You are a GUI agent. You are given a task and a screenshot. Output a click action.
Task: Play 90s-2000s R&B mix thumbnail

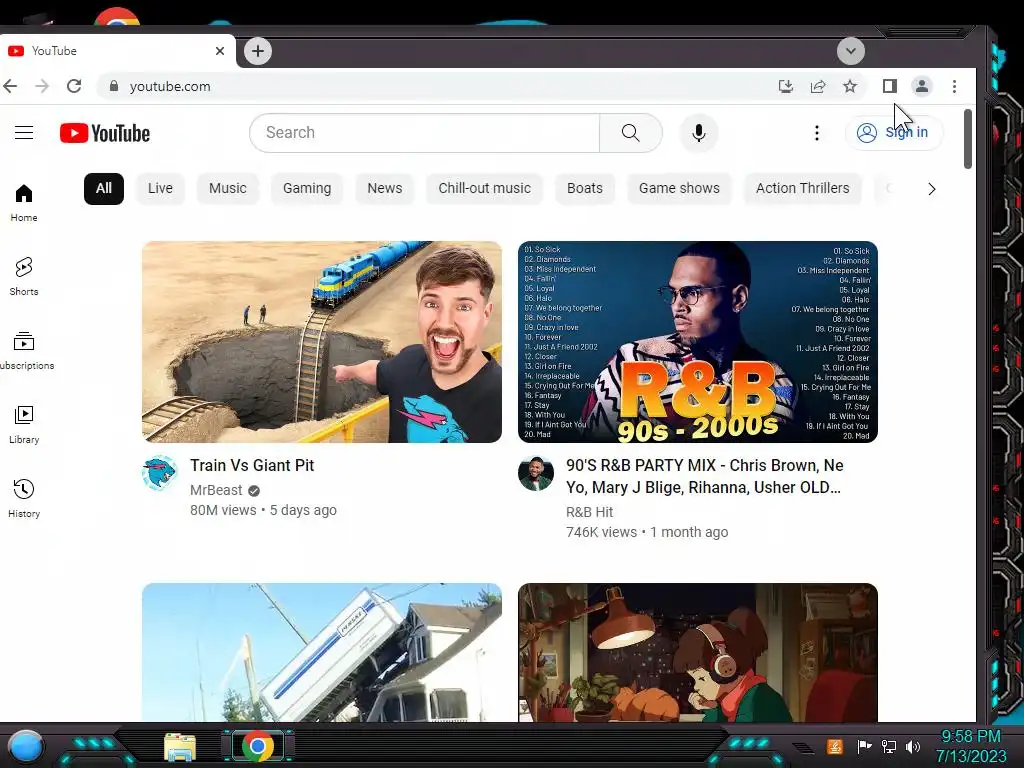tap(697, 342)
